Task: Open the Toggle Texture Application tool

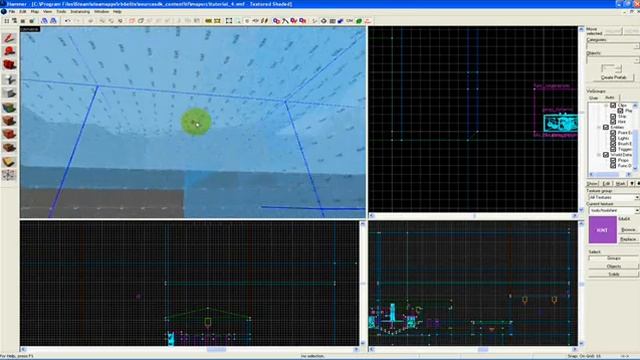Action: pyautogui.click(x=9, y=107)
